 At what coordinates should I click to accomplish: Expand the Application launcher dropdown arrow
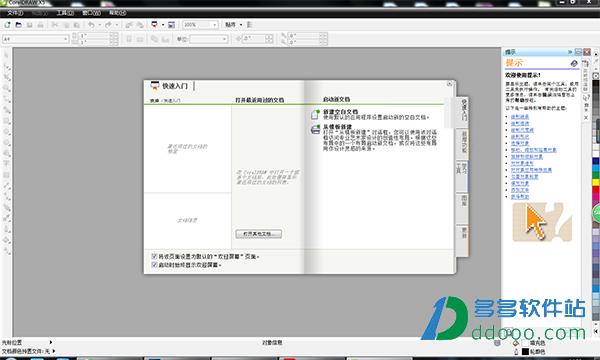click(163, 25)
